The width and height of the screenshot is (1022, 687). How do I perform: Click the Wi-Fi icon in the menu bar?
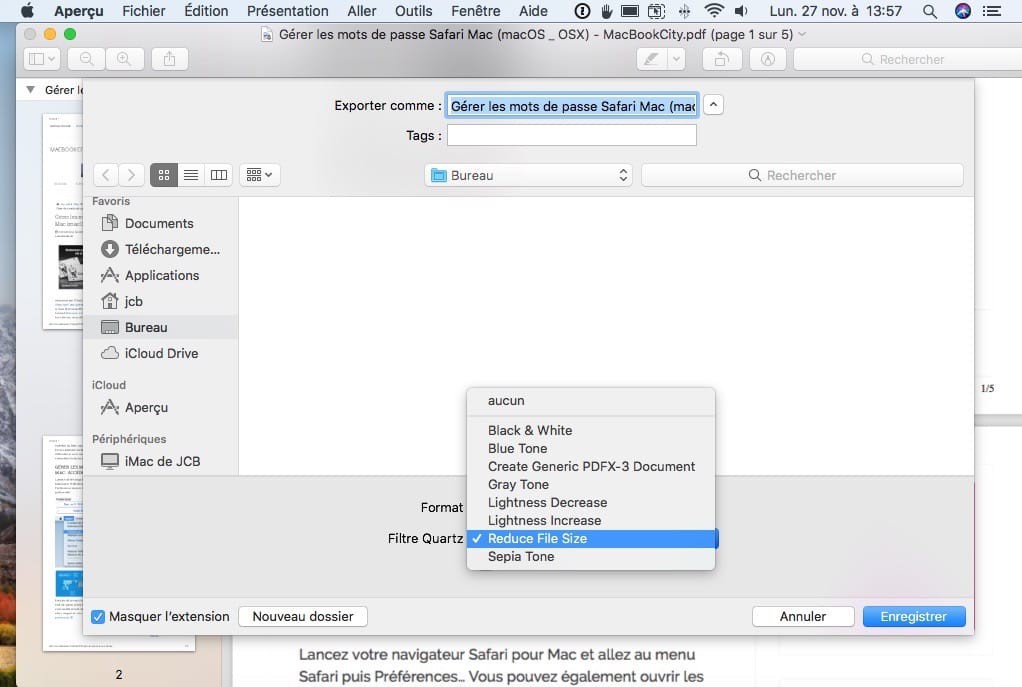[x=714, y=11]
